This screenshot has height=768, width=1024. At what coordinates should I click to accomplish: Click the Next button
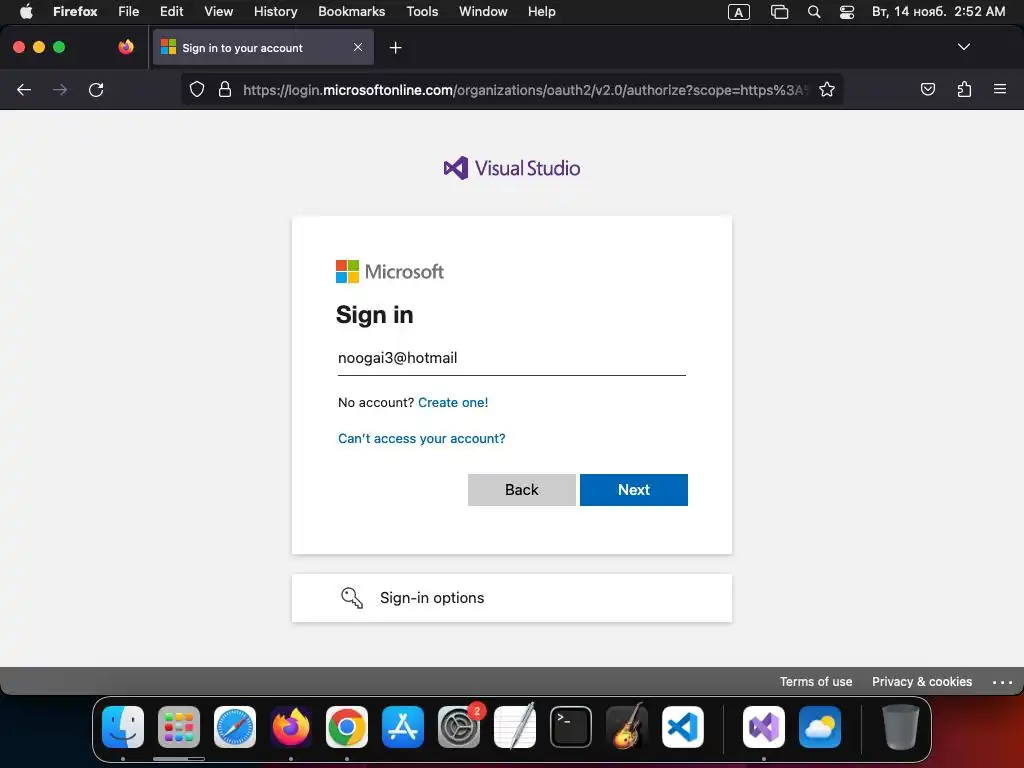(633, 490)
